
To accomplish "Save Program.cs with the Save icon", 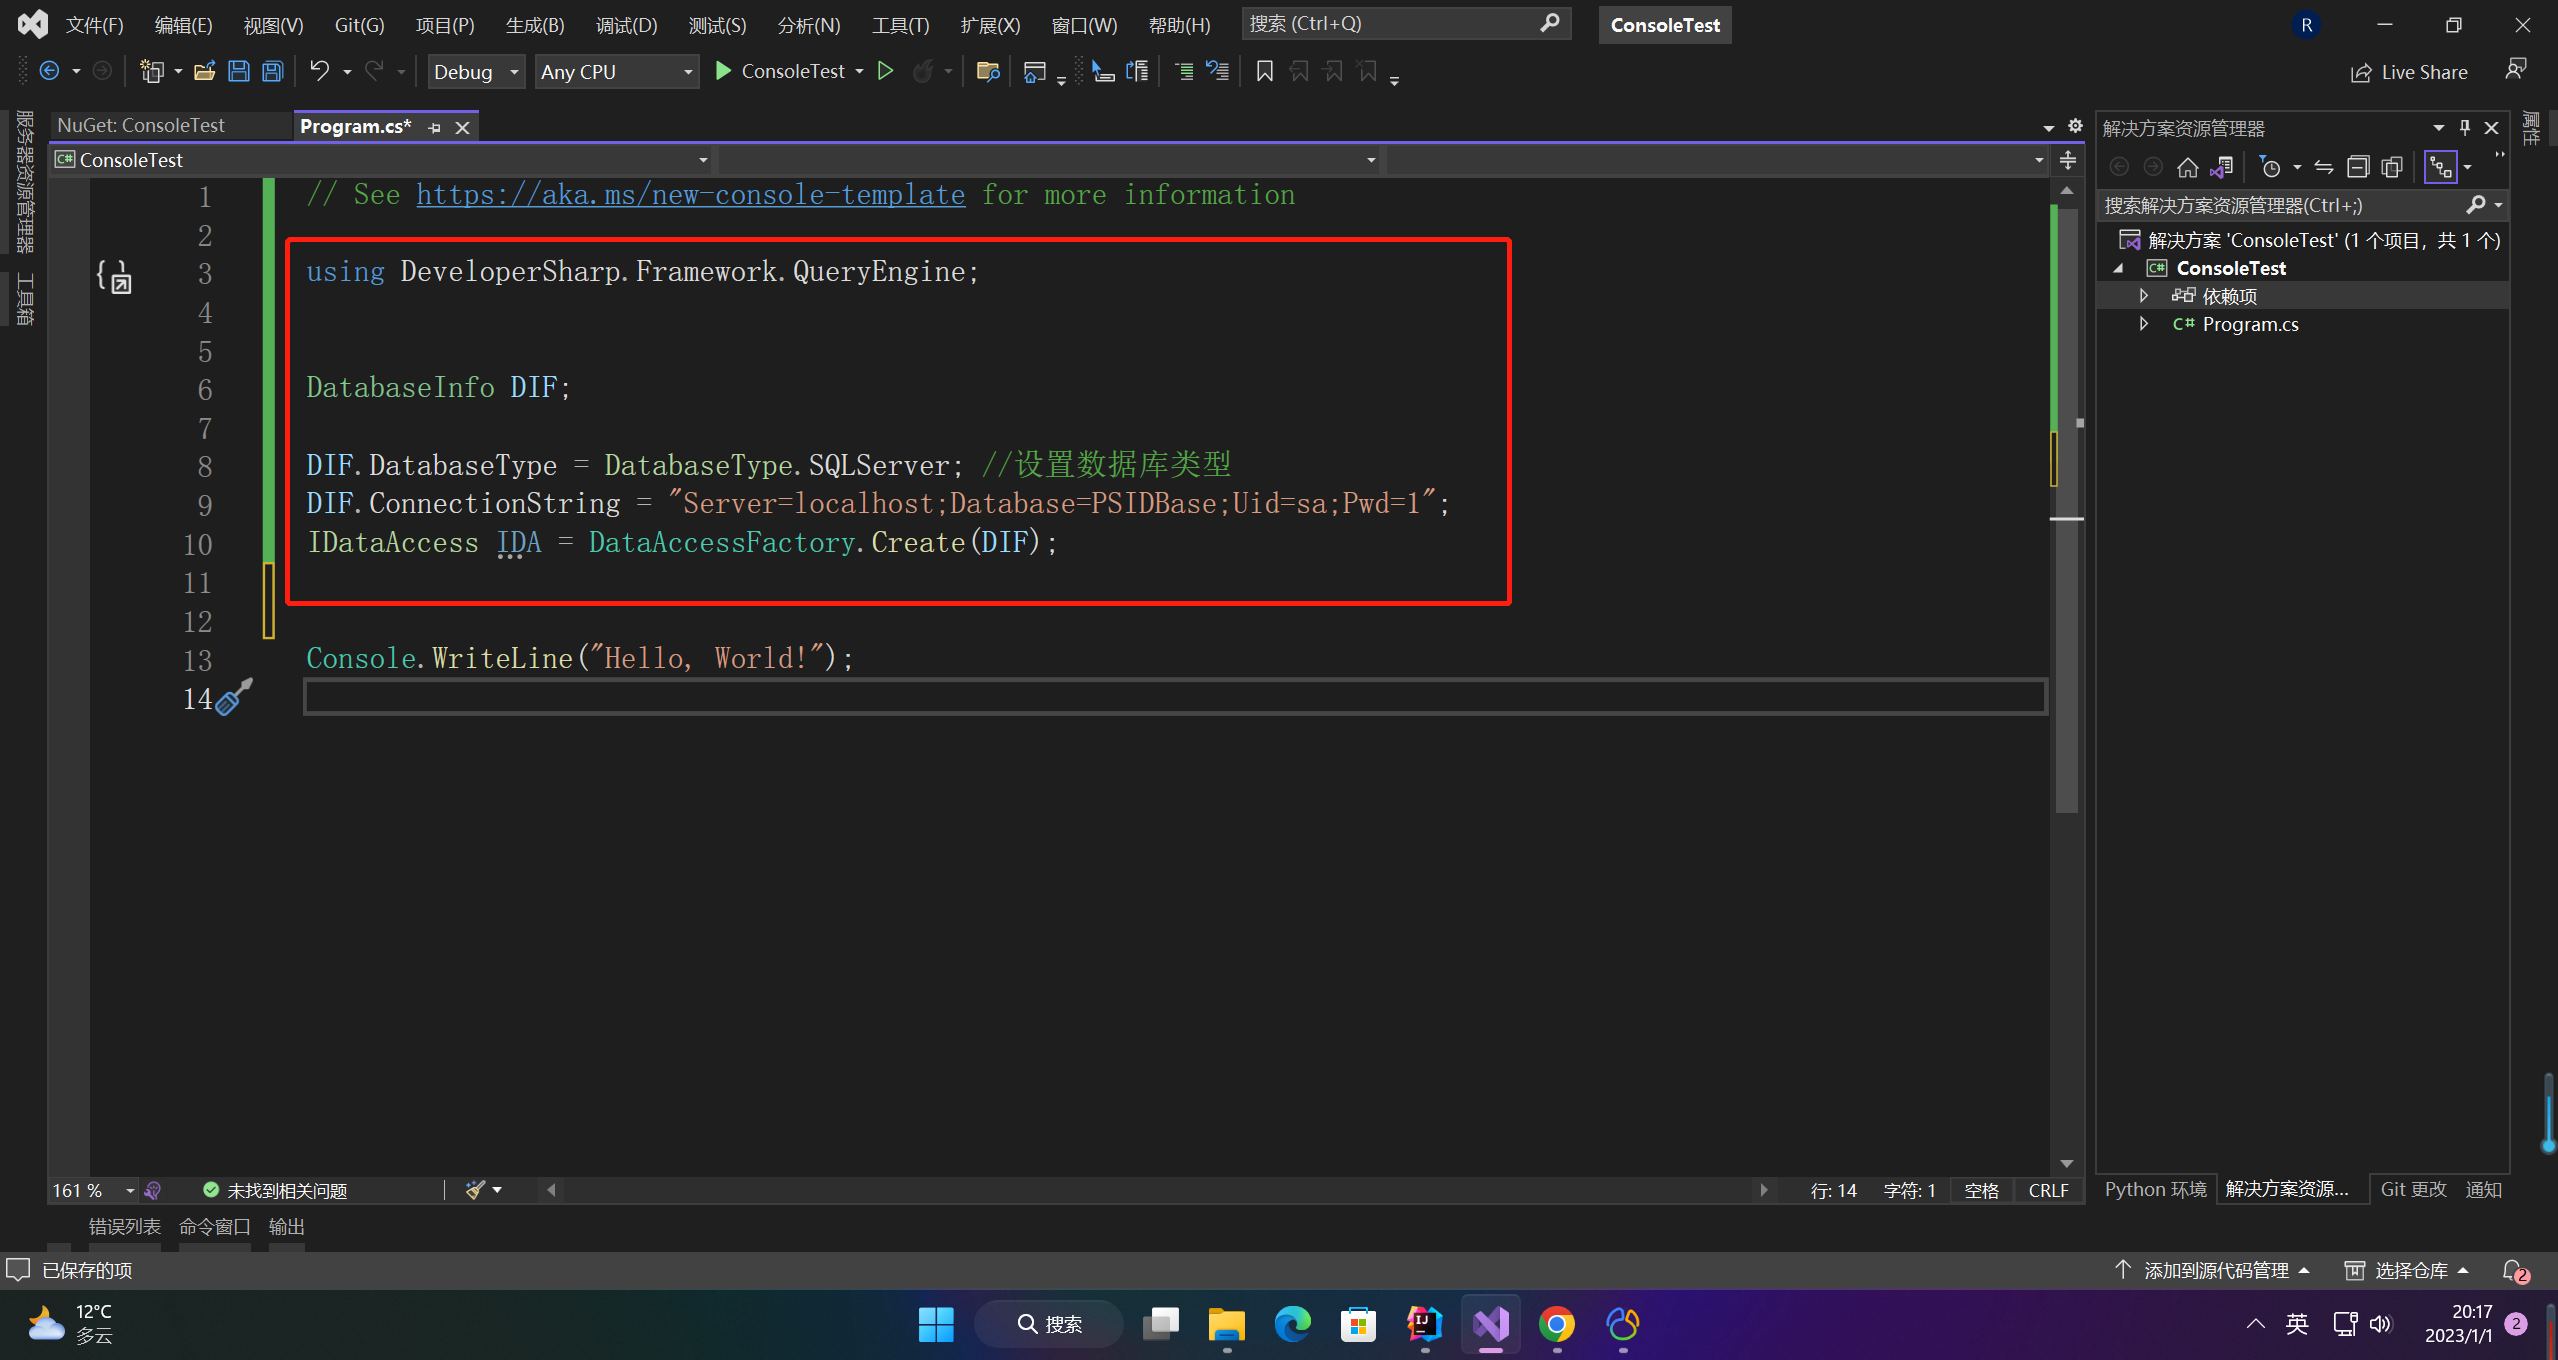I will pyautogui.click(x=239, y=71).
